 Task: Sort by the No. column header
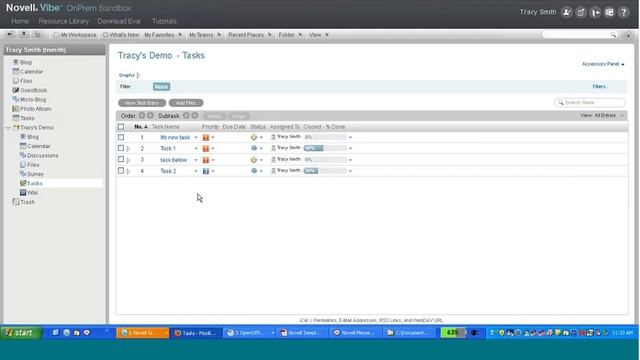(141, 127)
